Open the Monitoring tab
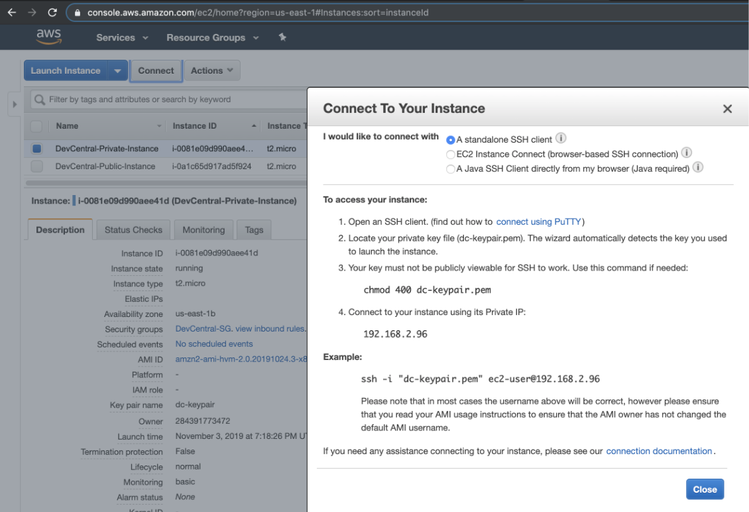Viewport: 749px width, 512px height. click(x=203, y=230)
